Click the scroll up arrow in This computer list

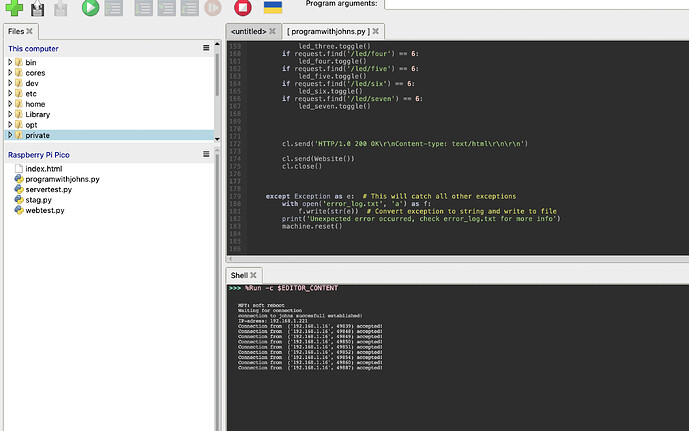pyautogui.click(x=217, y=44)
